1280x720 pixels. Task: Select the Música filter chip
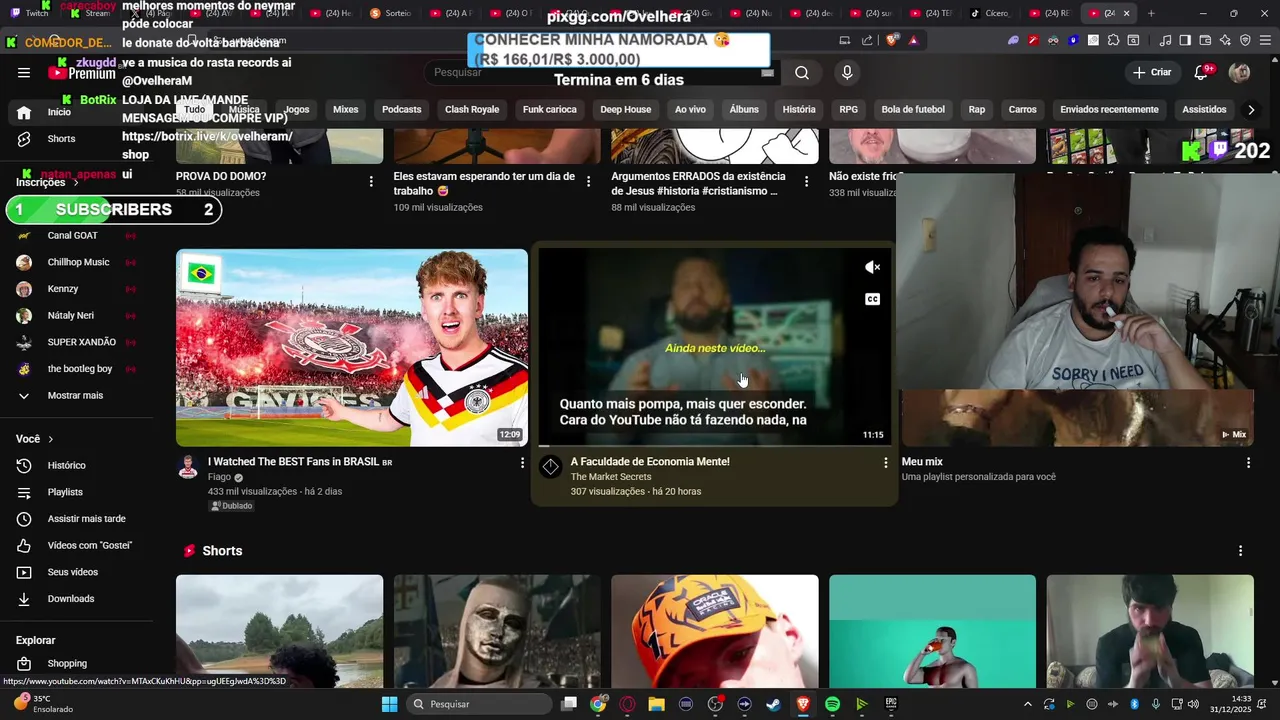[244, 109]
